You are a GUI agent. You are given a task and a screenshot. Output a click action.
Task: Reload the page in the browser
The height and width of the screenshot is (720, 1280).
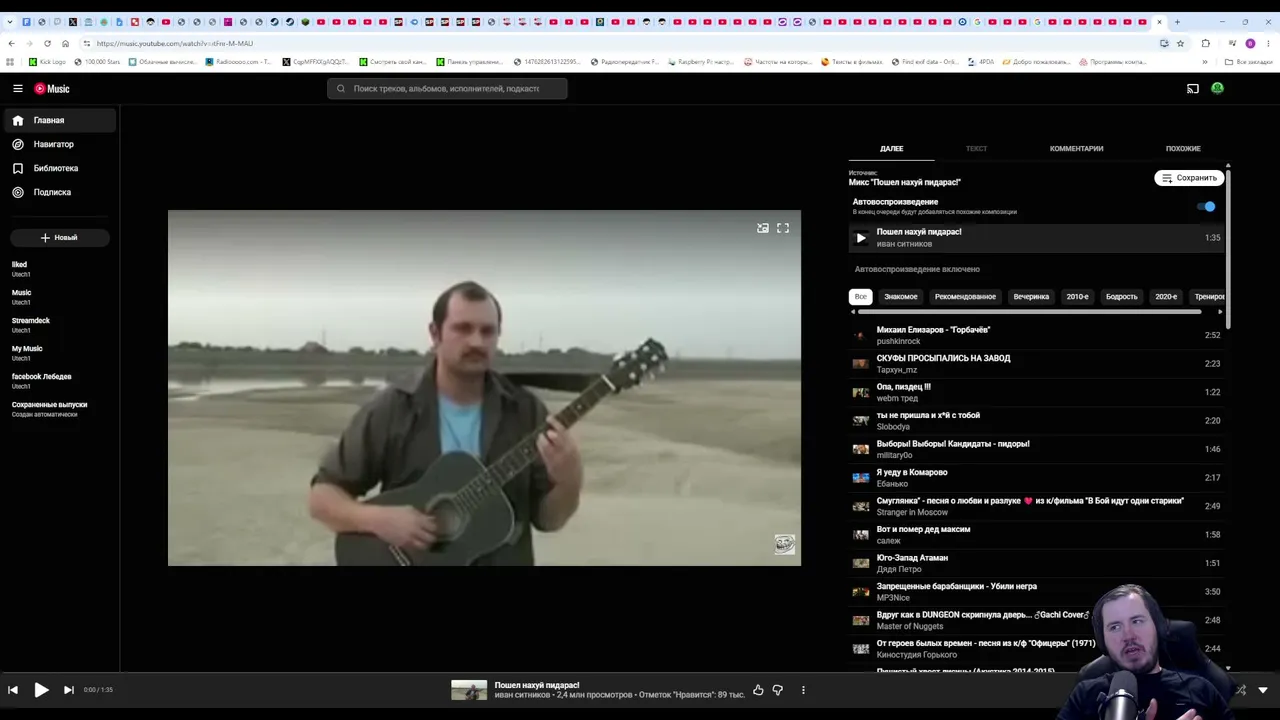(x=47, y=44)
